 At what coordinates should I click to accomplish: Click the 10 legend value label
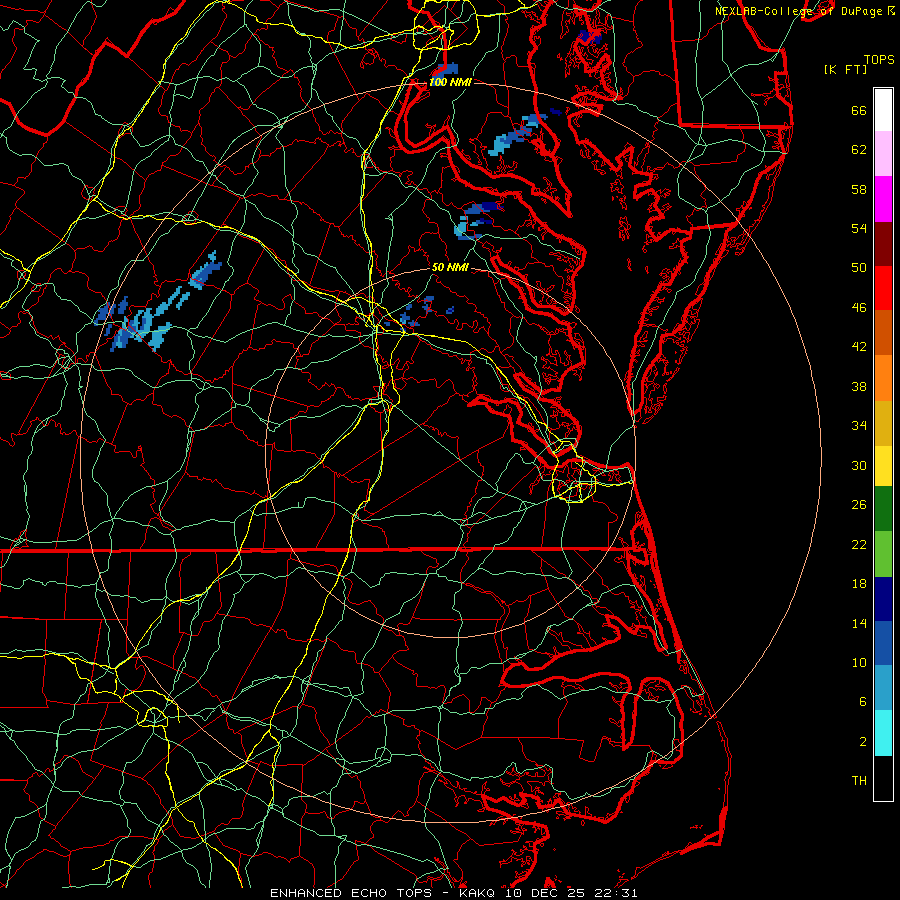click(859, 662)
